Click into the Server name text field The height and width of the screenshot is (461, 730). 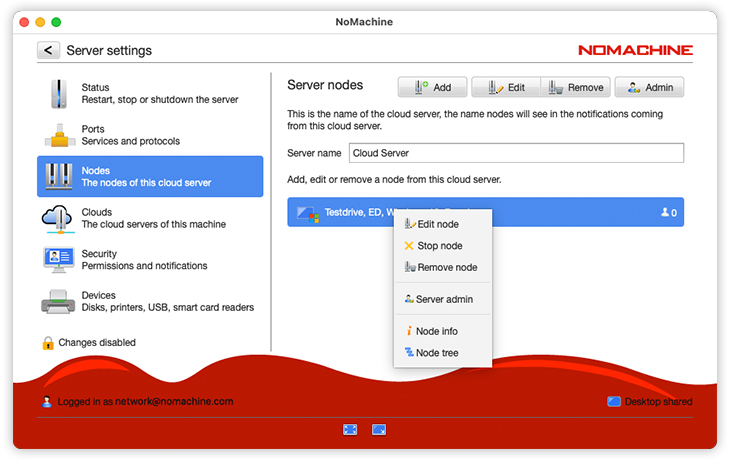[x=516, y=153]
